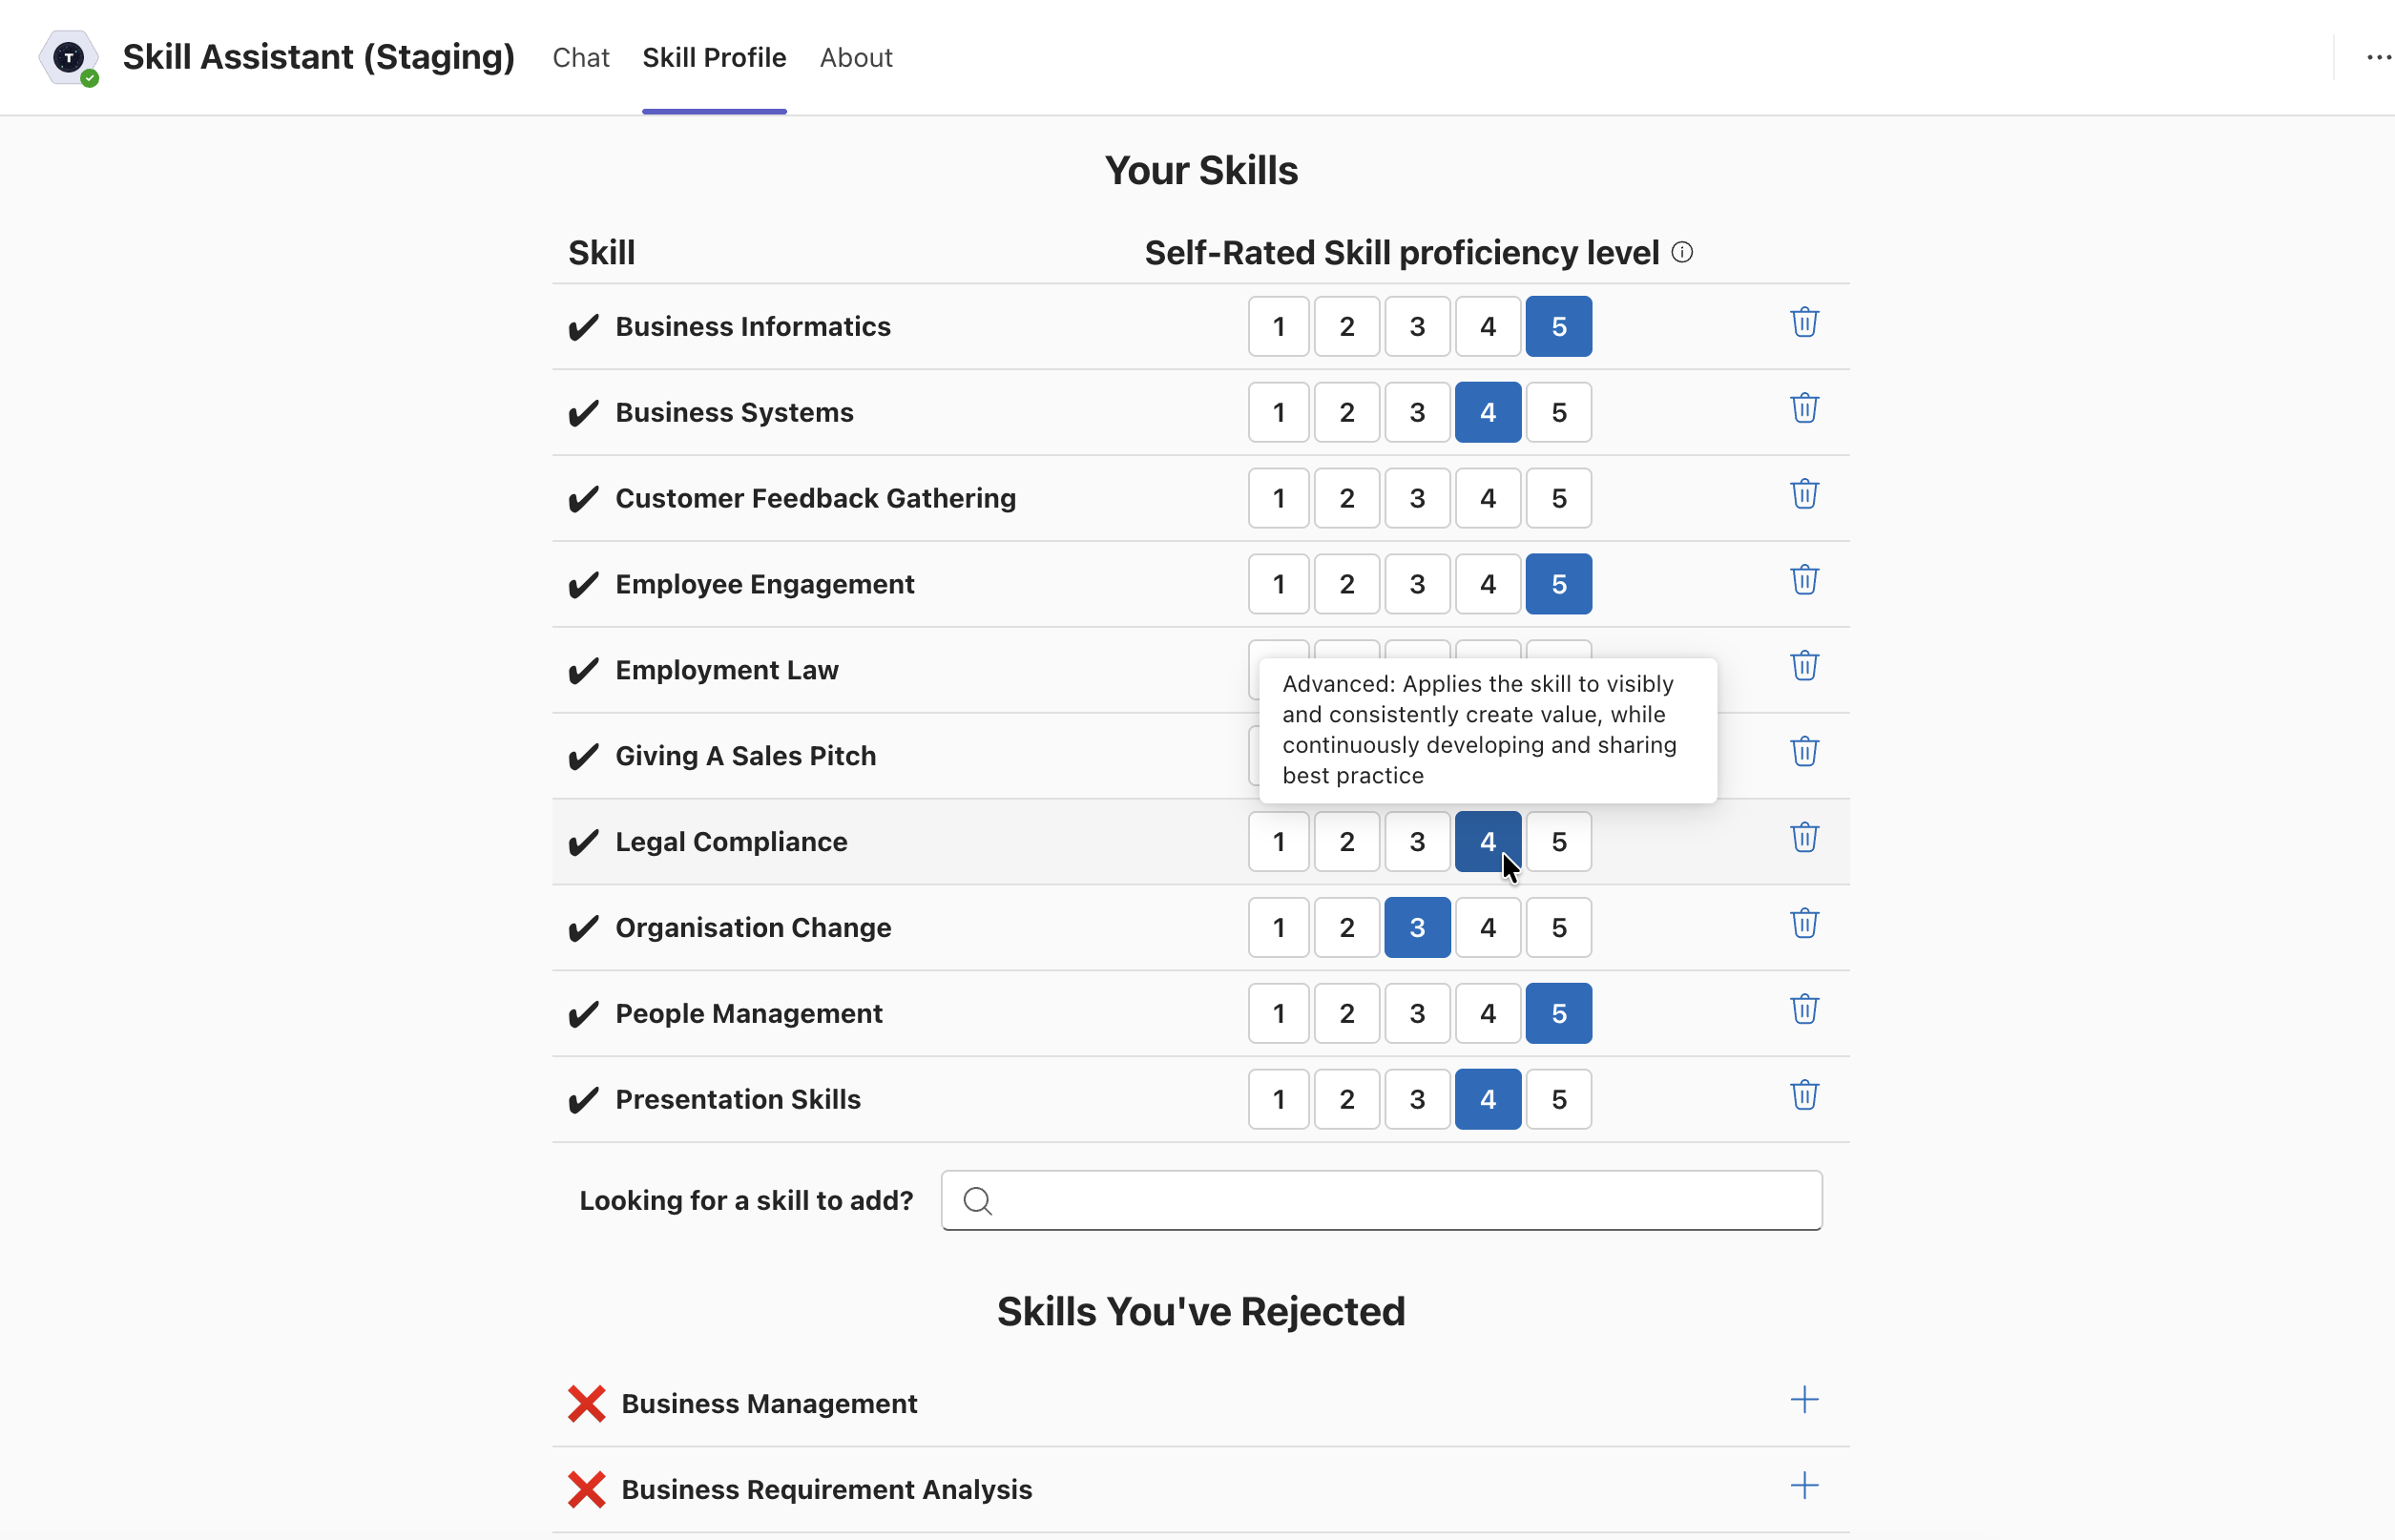The width and height of the screenshot is (2395, 1540).
Task: Click the checkmark next to Legal Compliance
Action: coord(585,842)
